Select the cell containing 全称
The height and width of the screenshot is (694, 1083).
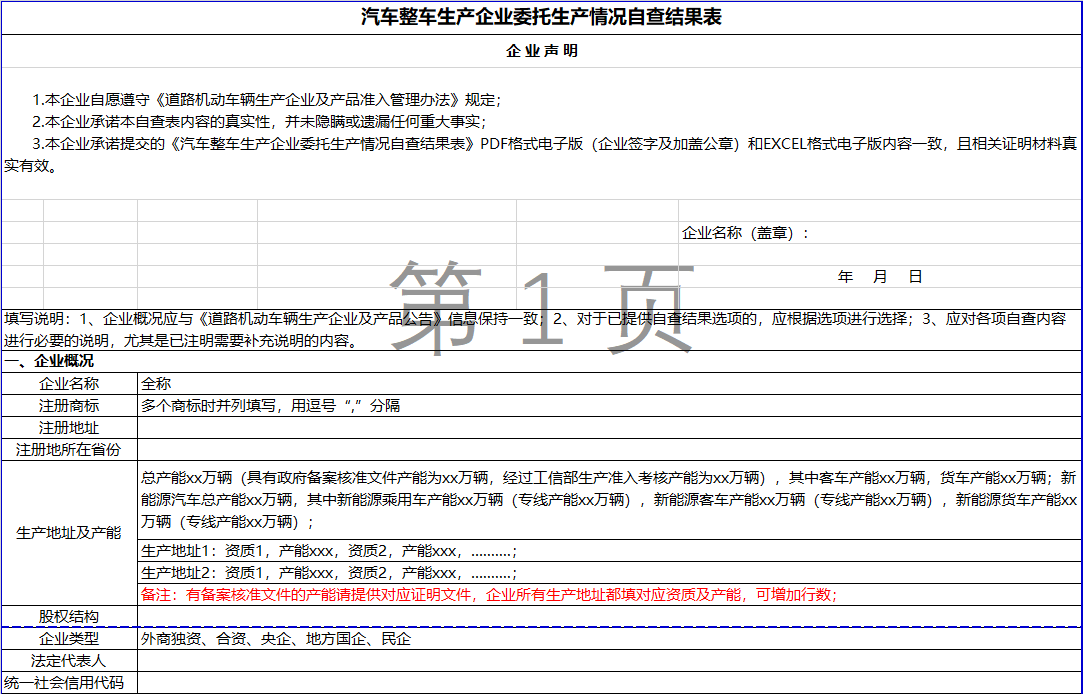coord(608,383)
